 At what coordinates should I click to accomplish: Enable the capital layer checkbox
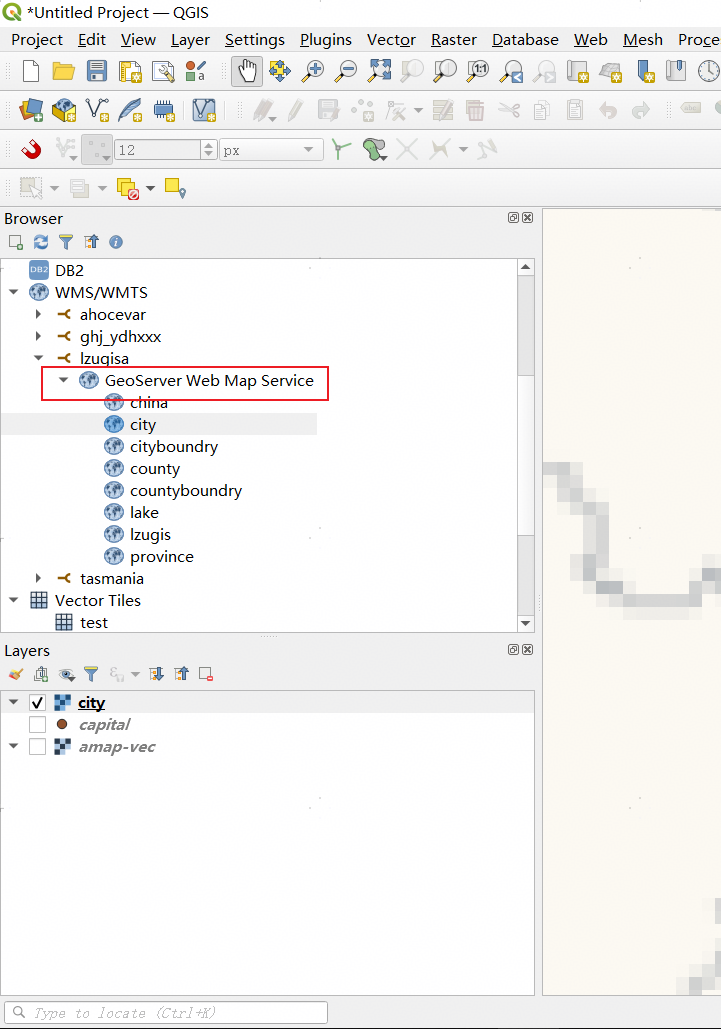click(37, 725)
